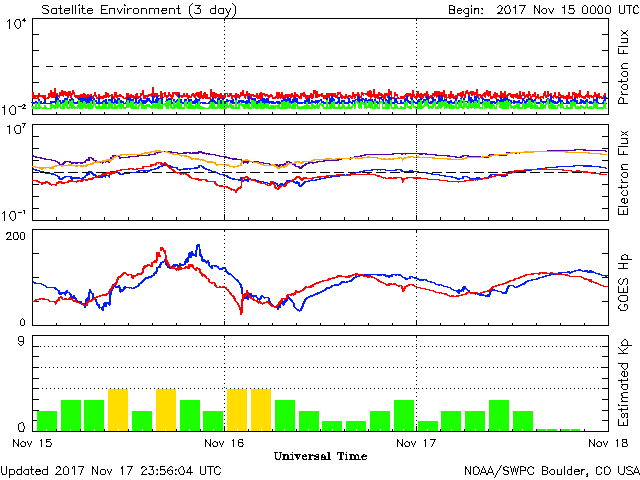Click the "Estimated Kp" axis label
This screenshot has height=480, width=640.
pyautogui.click(x=623, y=383)
